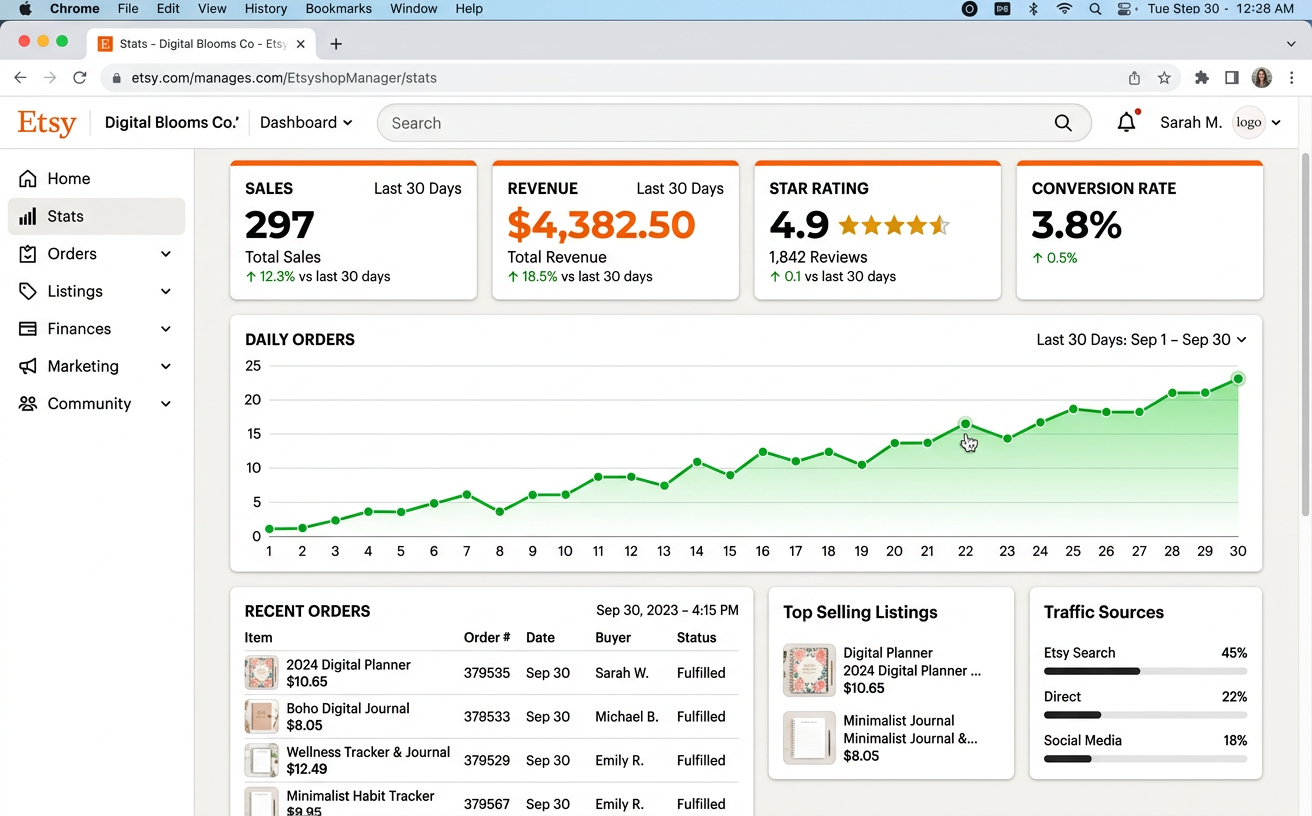This screenshot has height=816, width=1312.
Task: Open Chrome side panel icon
Action: [x=1232, y=78]
